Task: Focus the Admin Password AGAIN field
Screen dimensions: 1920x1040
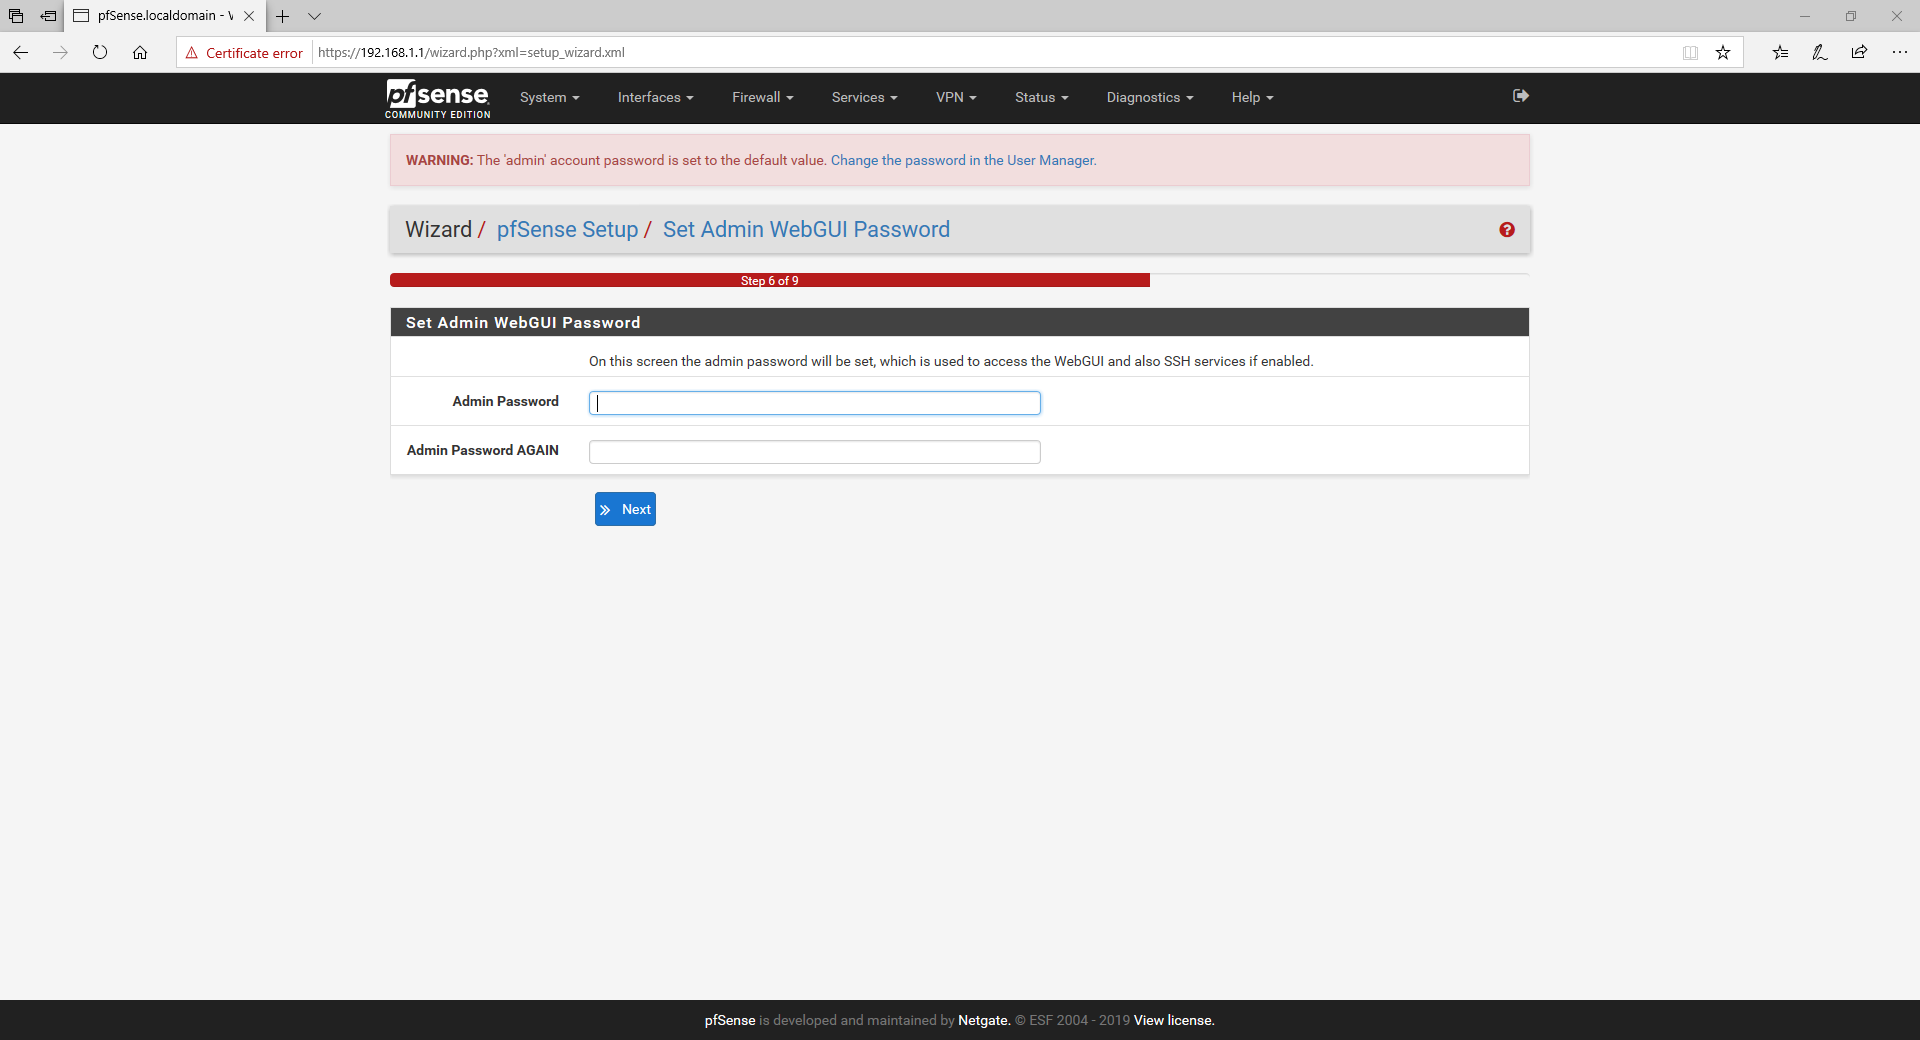Action: 814,452
